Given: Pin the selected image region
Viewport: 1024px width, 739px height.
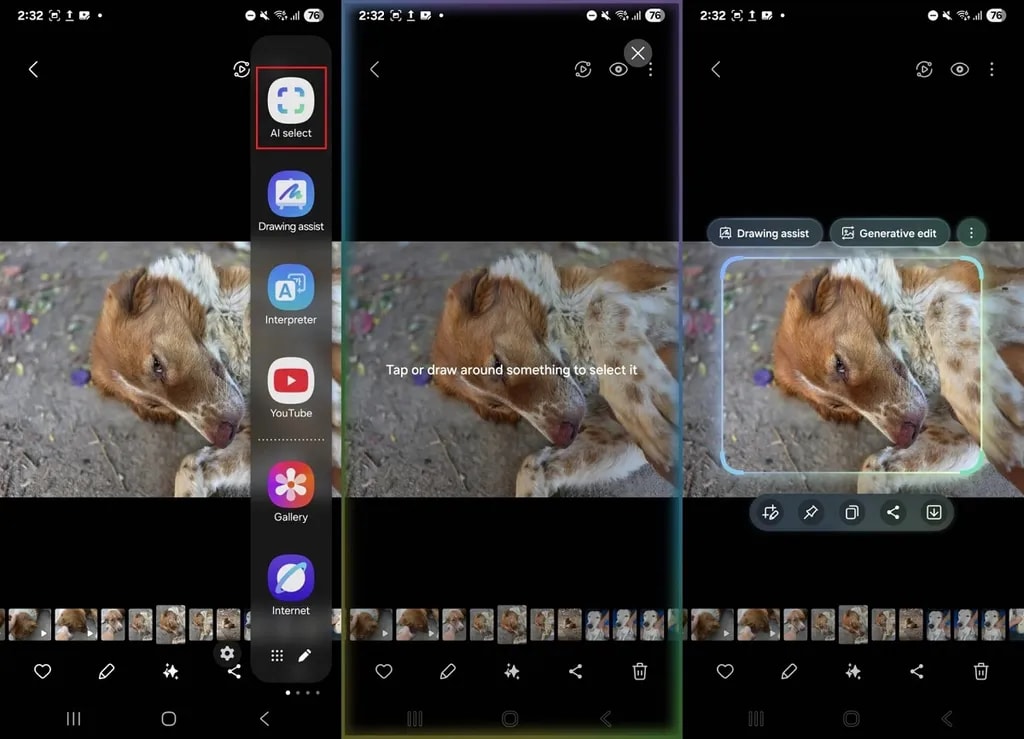Looking at the screenshot, I should (810, 512).
